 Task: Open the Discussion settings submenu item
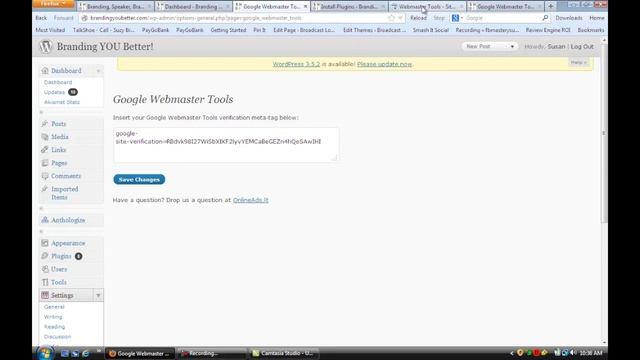pyautogui.click(x=58, y=337)
